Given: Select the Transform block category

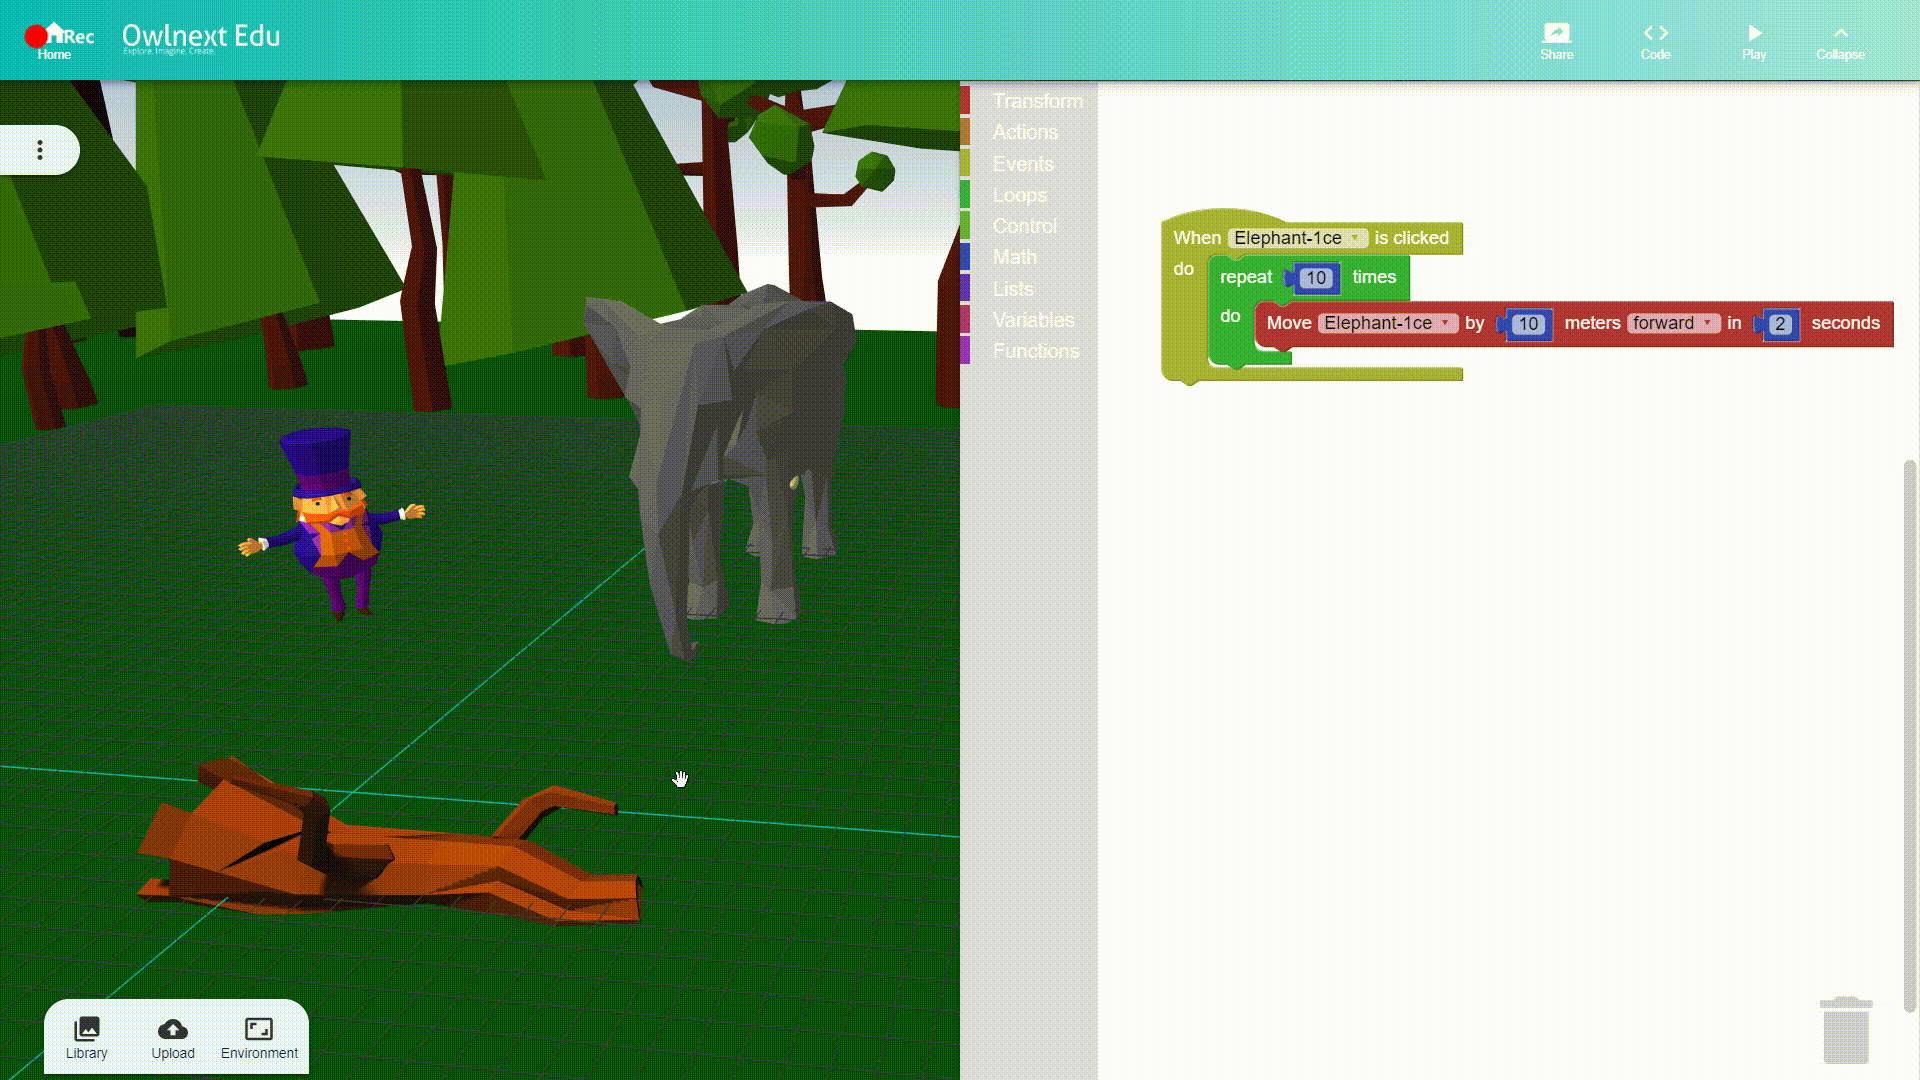Looking at the screenshot, I should pos(1037,101).
